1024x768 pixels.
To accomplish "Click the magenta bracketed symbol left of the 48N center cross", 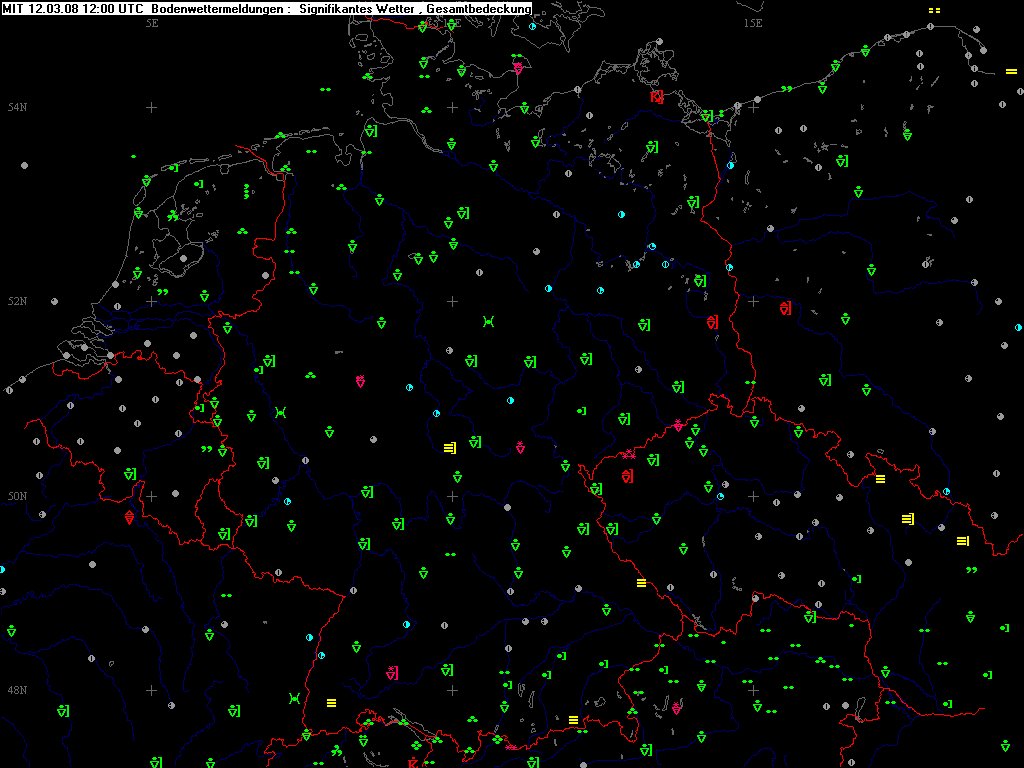I will pos(393,672).
